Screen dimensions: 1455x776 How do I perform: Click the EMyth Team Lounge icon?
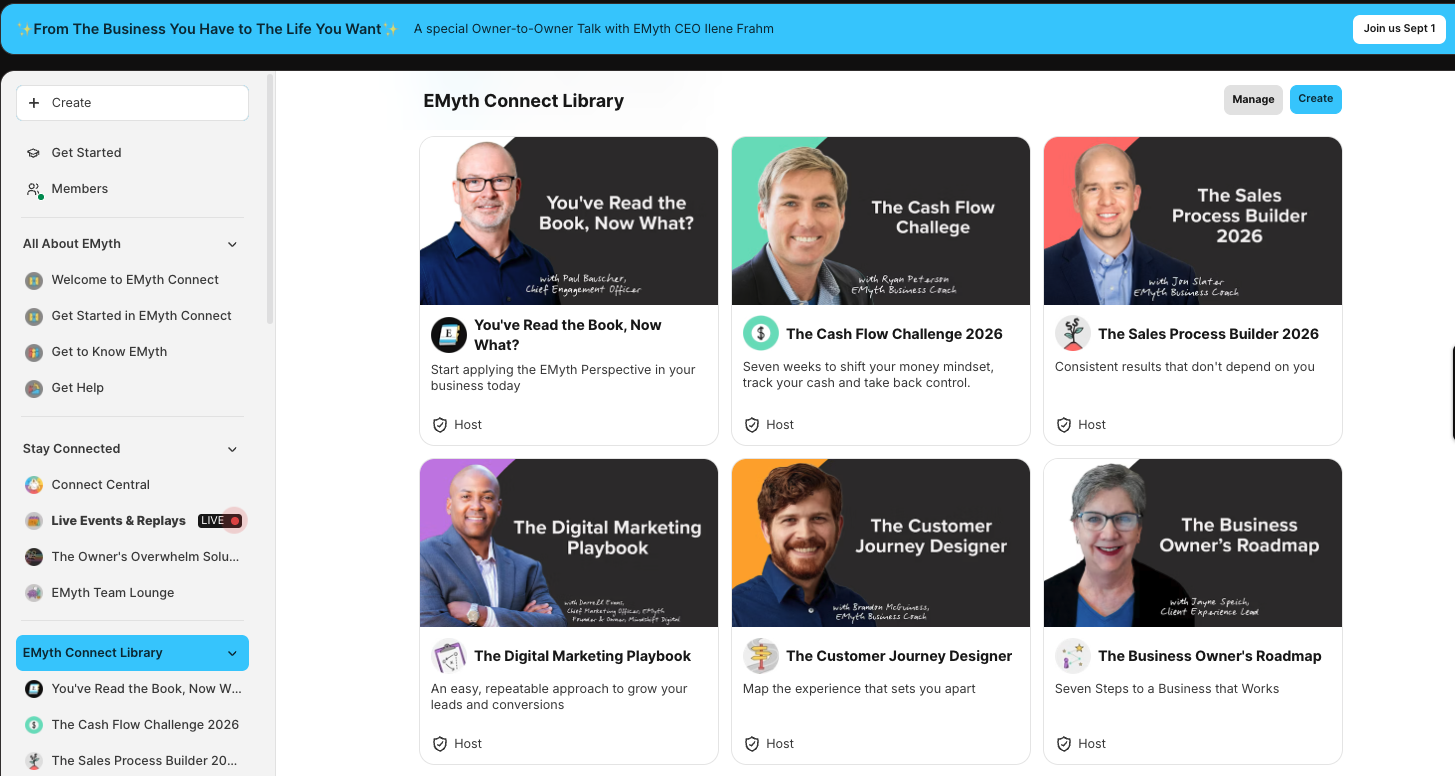pos(34,593)
